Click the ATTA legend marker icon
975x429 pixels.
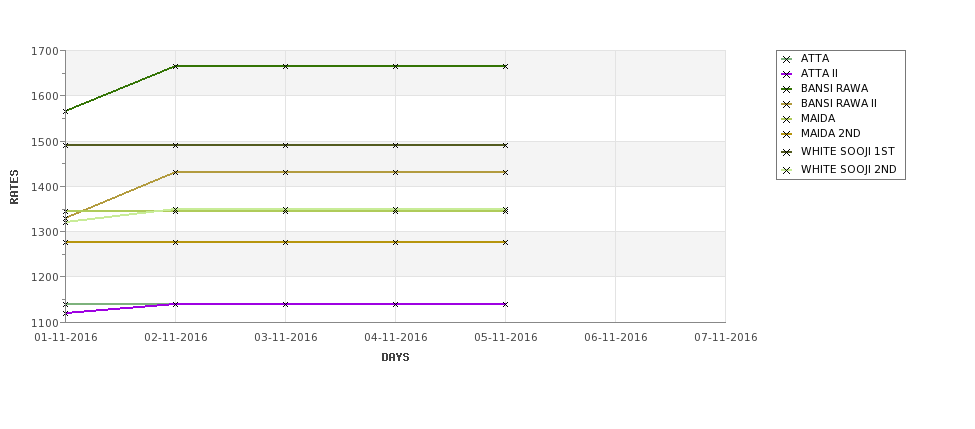click(x=787, y=59)
